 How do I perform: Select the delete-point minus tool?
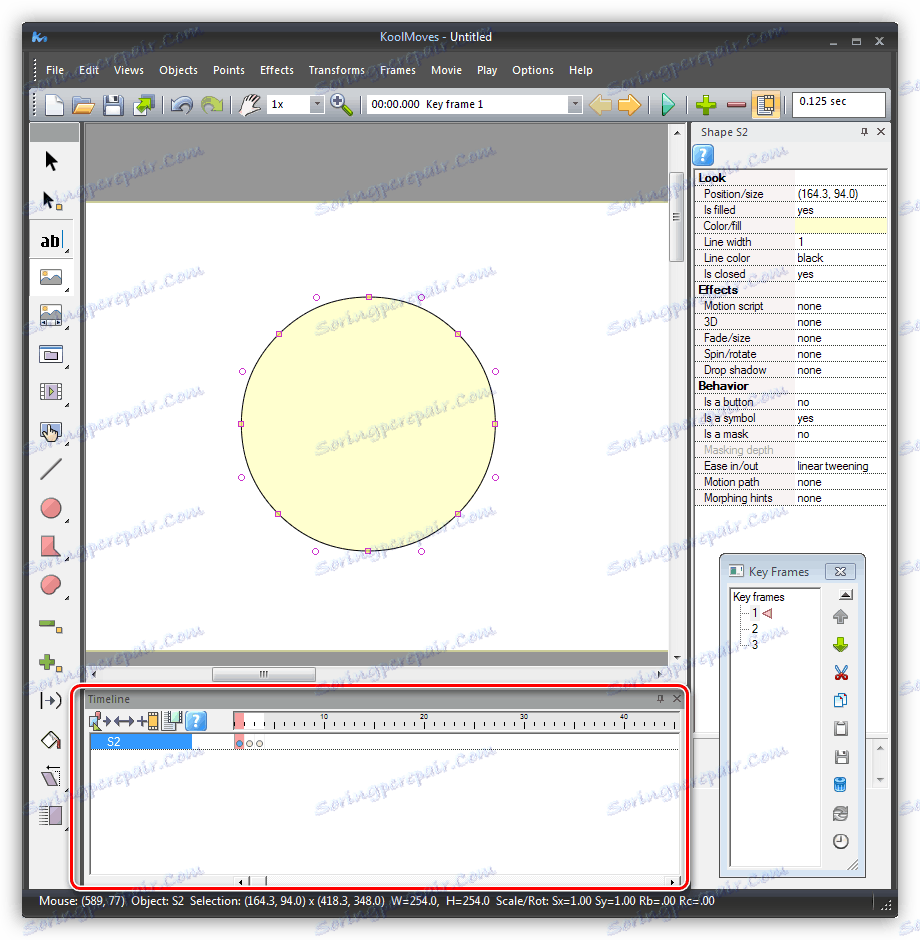click(x=51, y=626)
